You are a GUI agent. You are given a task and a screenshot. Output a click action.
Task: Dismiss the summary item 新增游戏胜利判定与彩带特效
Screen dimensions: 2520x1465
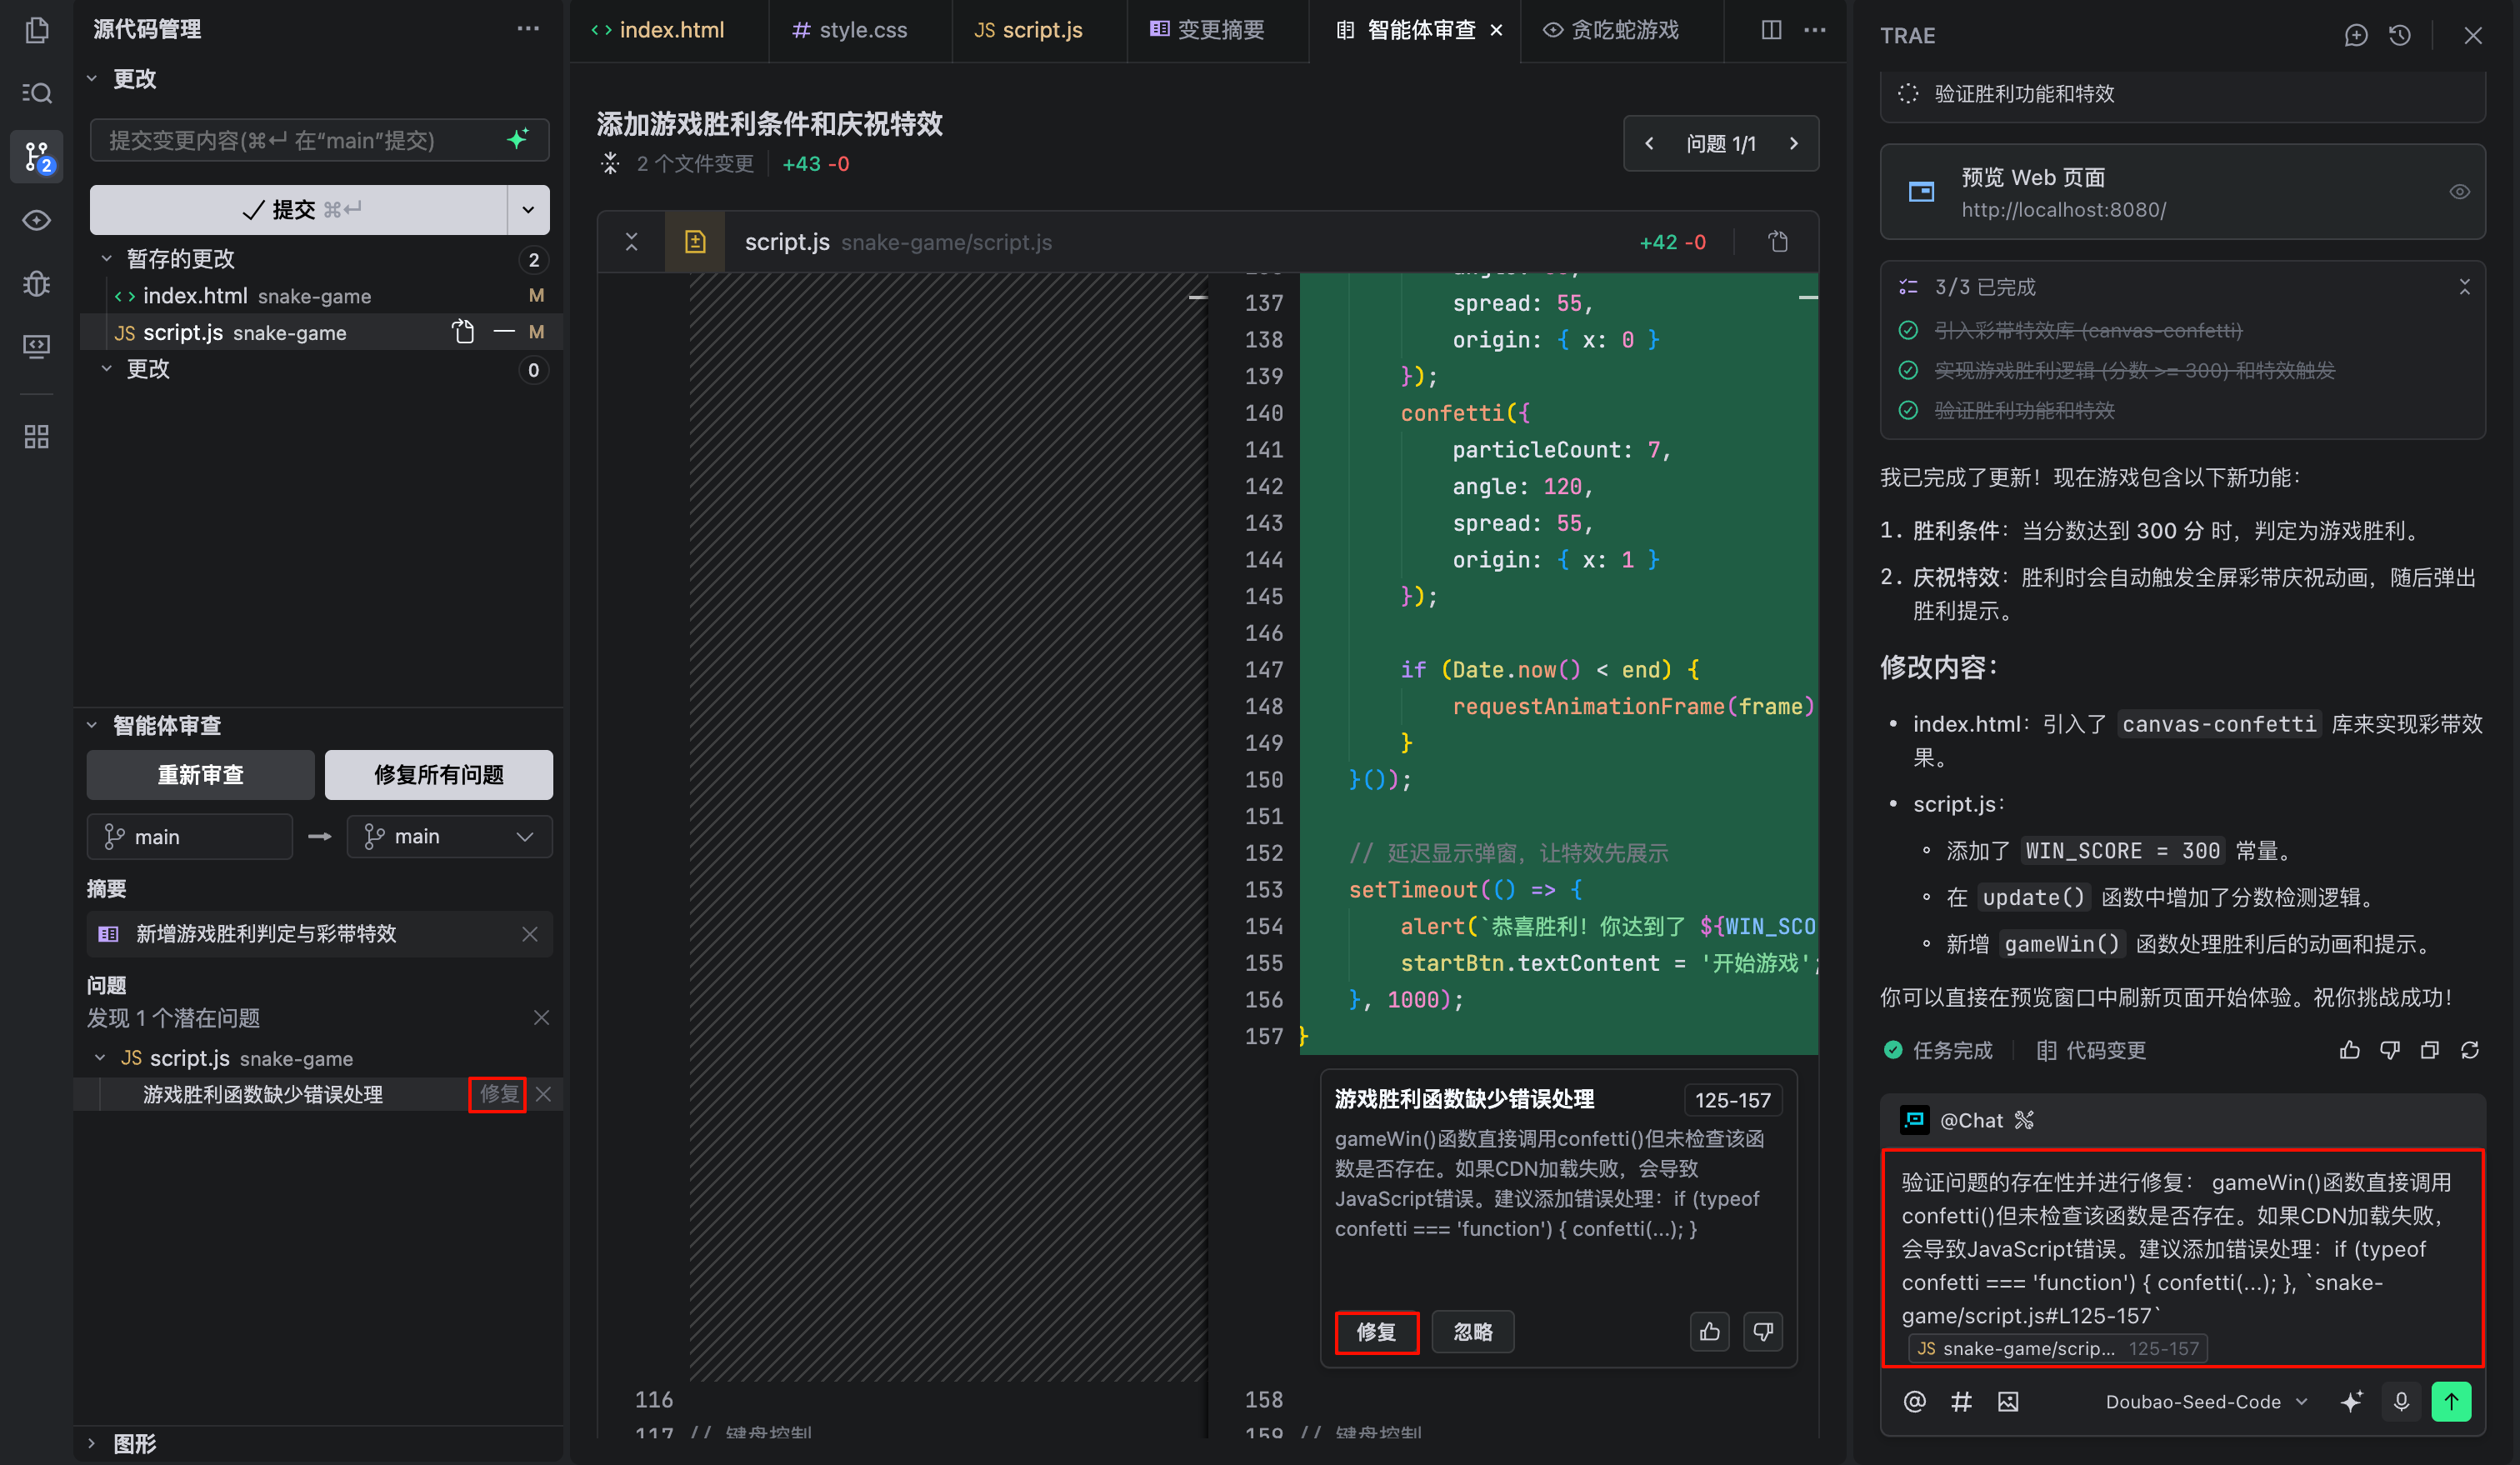530,933
